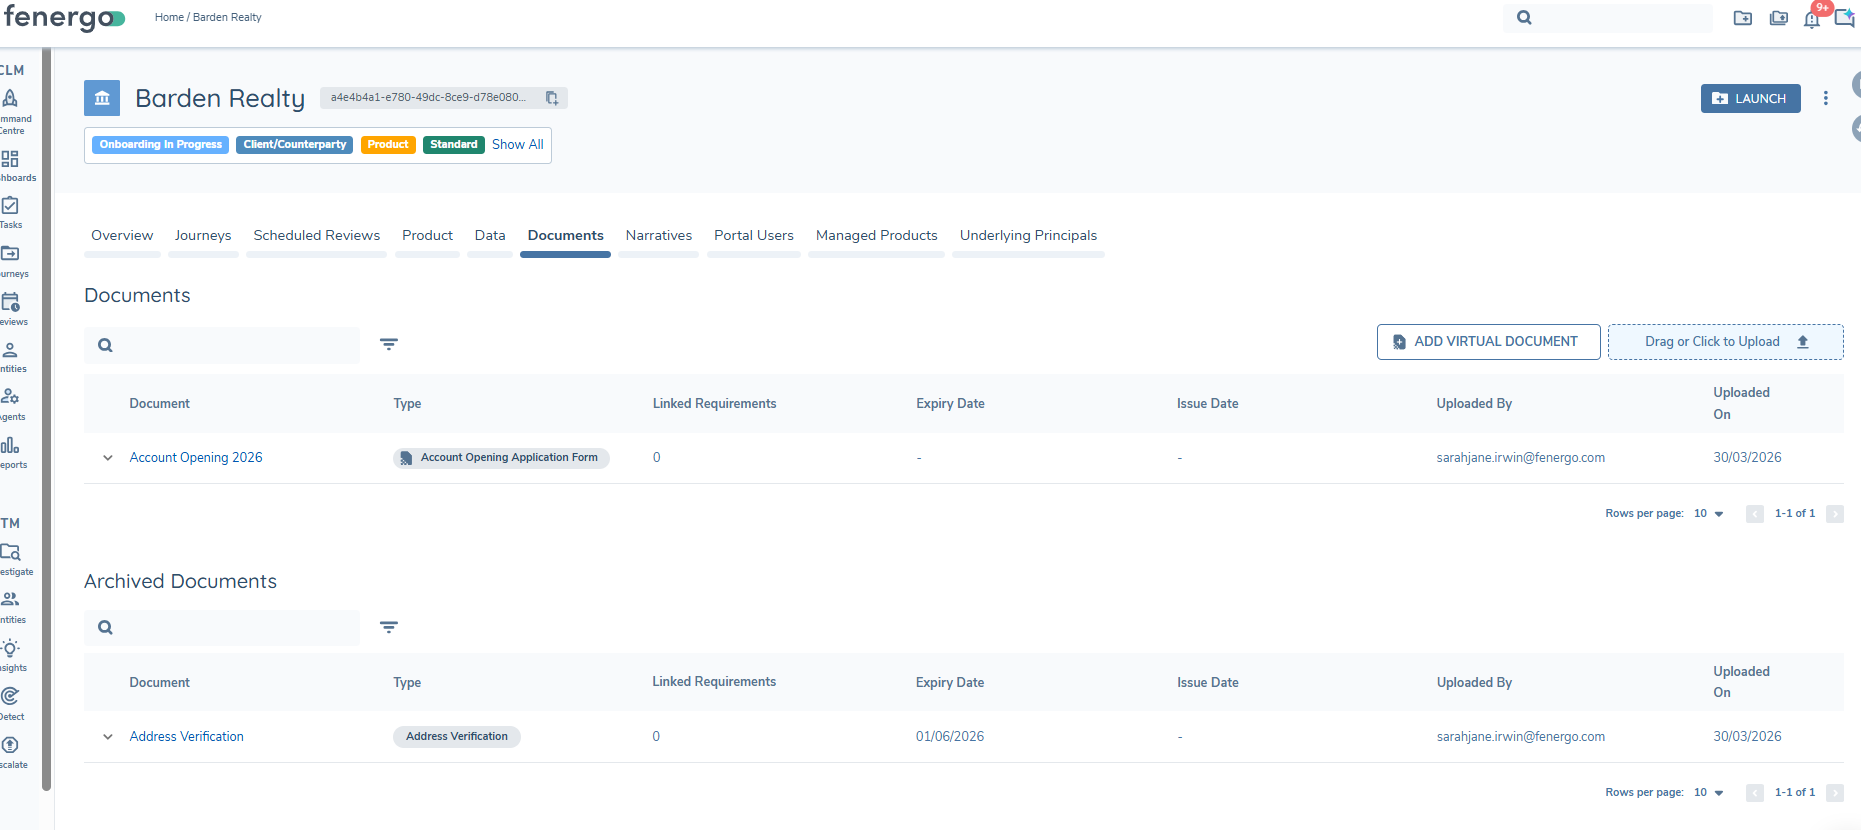Open the TM Entities sidebar icon
Screen dimensions: 1861x830
click(10, 599)
